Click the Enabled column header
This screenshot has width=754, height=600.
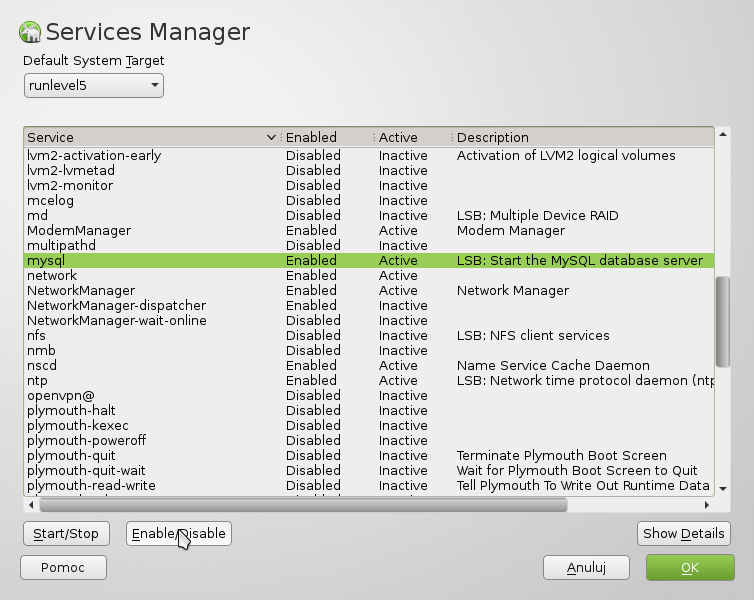point(325,137)
